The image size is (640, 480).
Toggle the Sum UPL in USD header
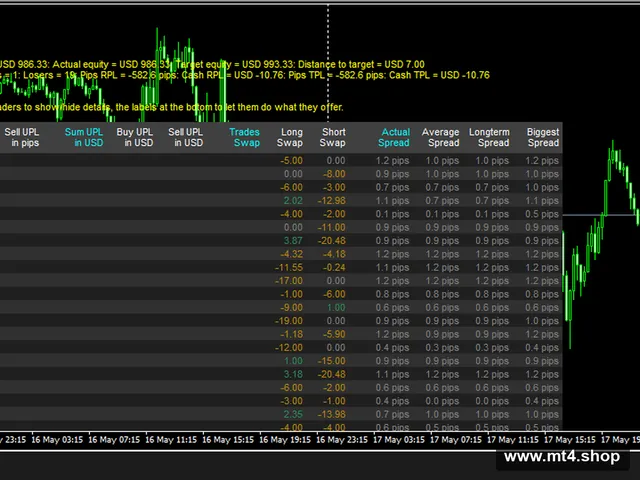[84, 138]
